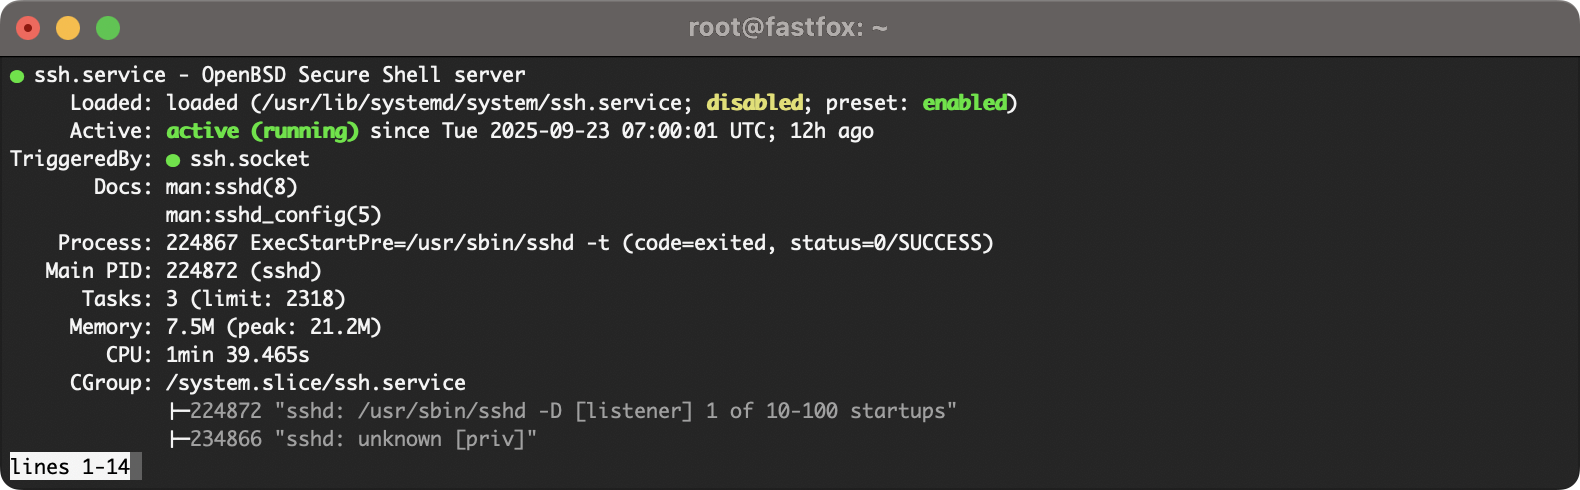
Task: Click the red close window button
Action: (28, 28)
